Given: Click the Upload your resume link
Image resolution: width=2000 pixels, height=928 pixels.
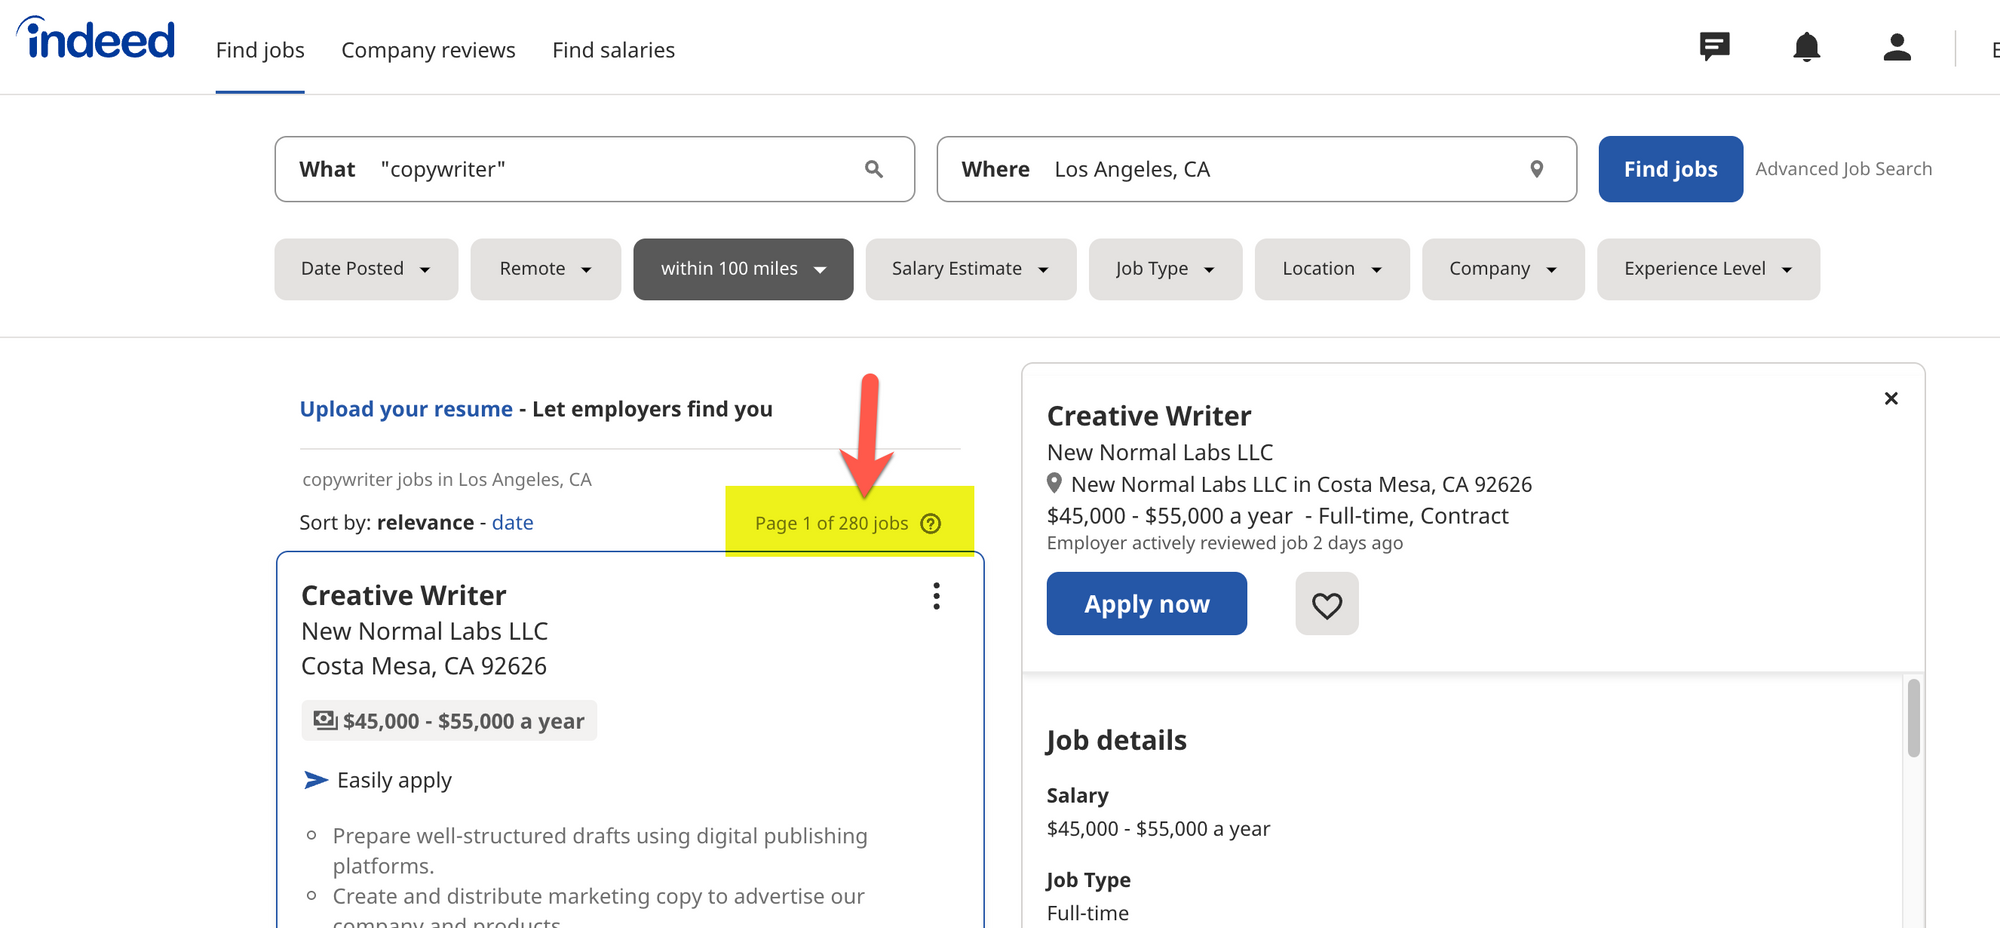Looking at the screenshot, I should click(x=406, y=409).
